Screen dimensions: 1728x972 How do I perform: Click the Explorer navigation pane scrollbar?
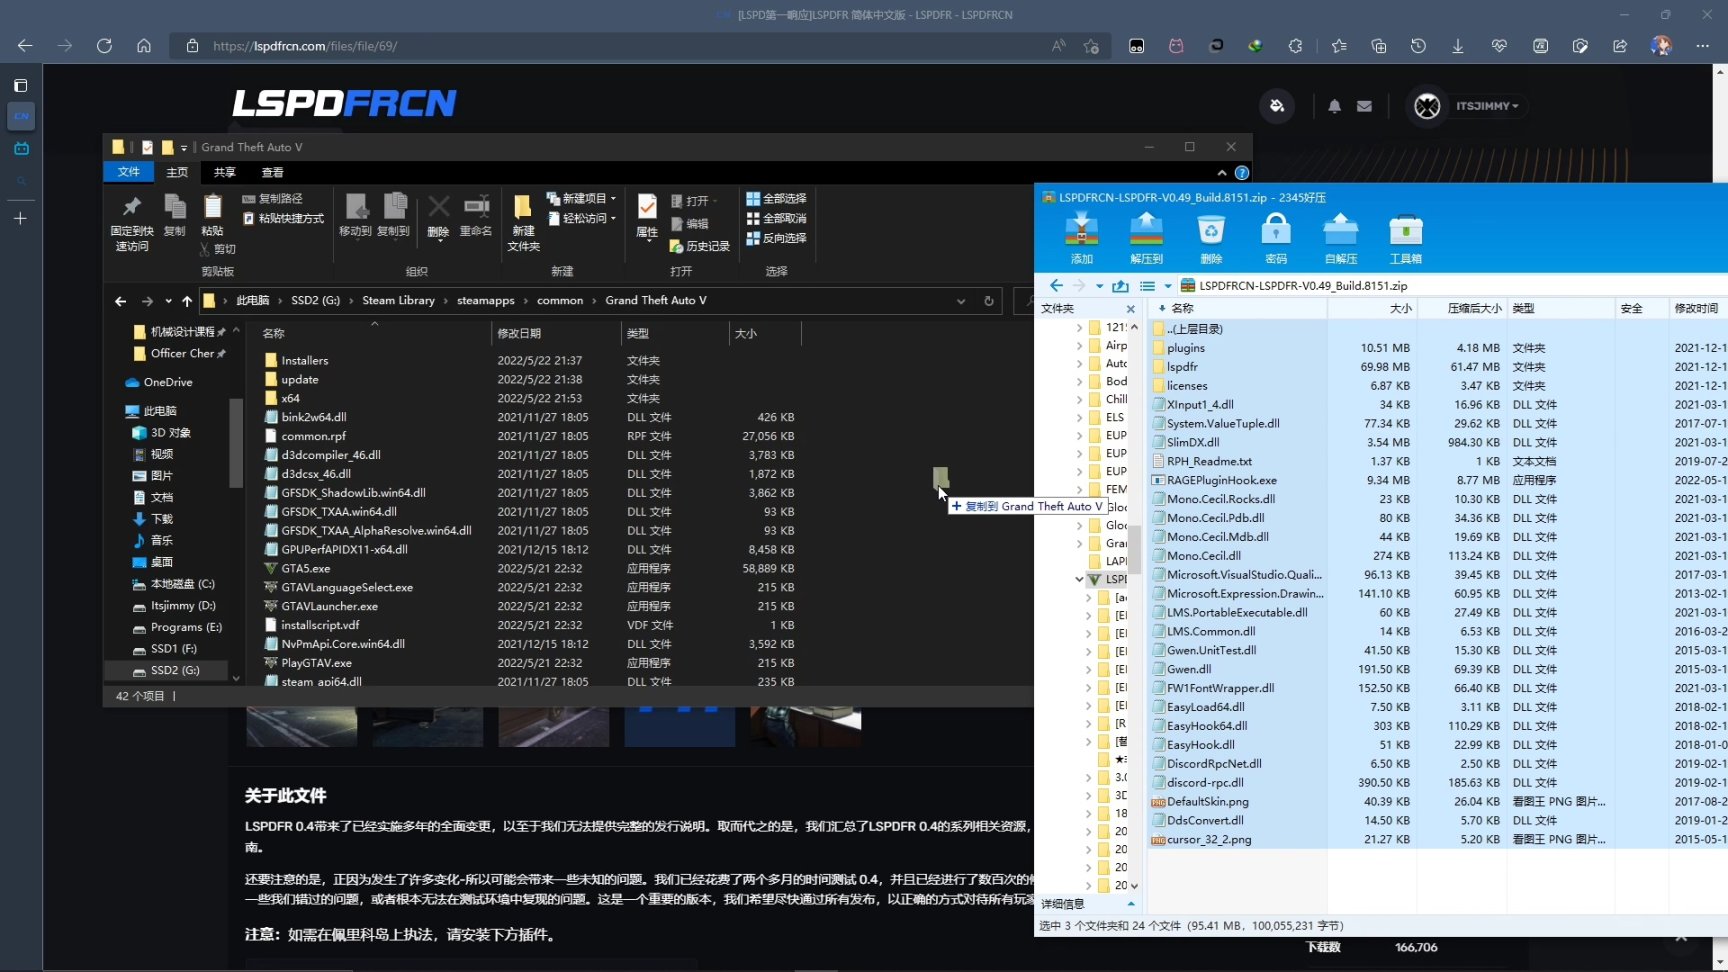tap(236, 442)
